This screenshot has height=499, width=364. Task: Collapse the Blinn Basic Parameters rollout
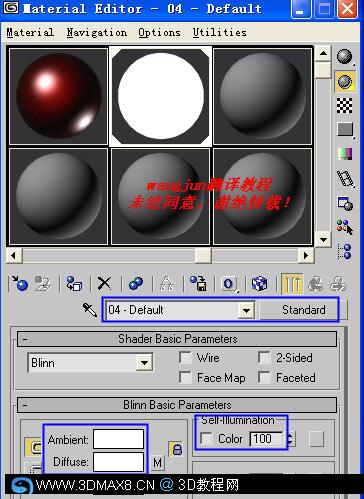pyautogui.click(x=177, y=405)
